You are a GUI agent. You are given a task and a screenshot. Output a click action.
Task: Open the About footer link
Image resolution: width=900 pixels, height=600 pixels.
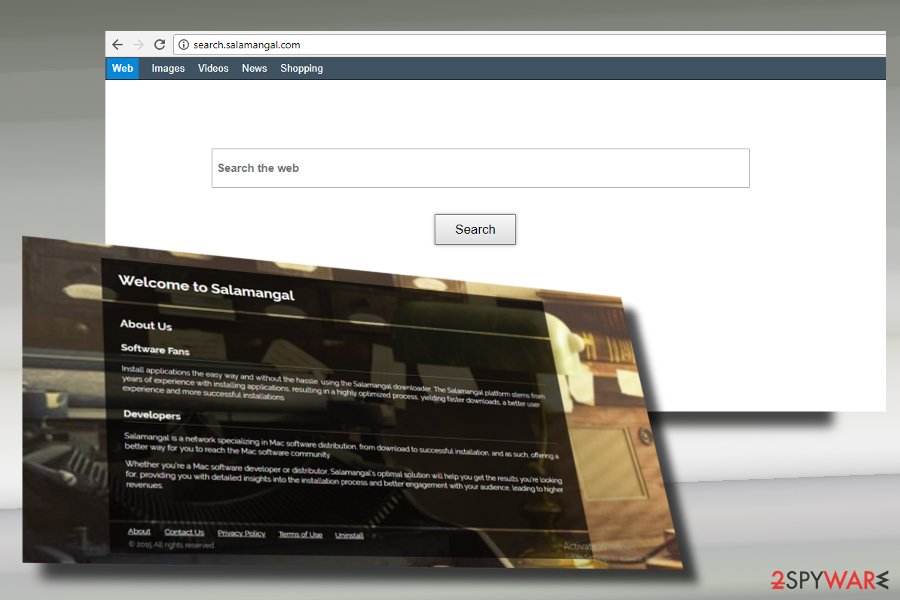pos(139,532)
